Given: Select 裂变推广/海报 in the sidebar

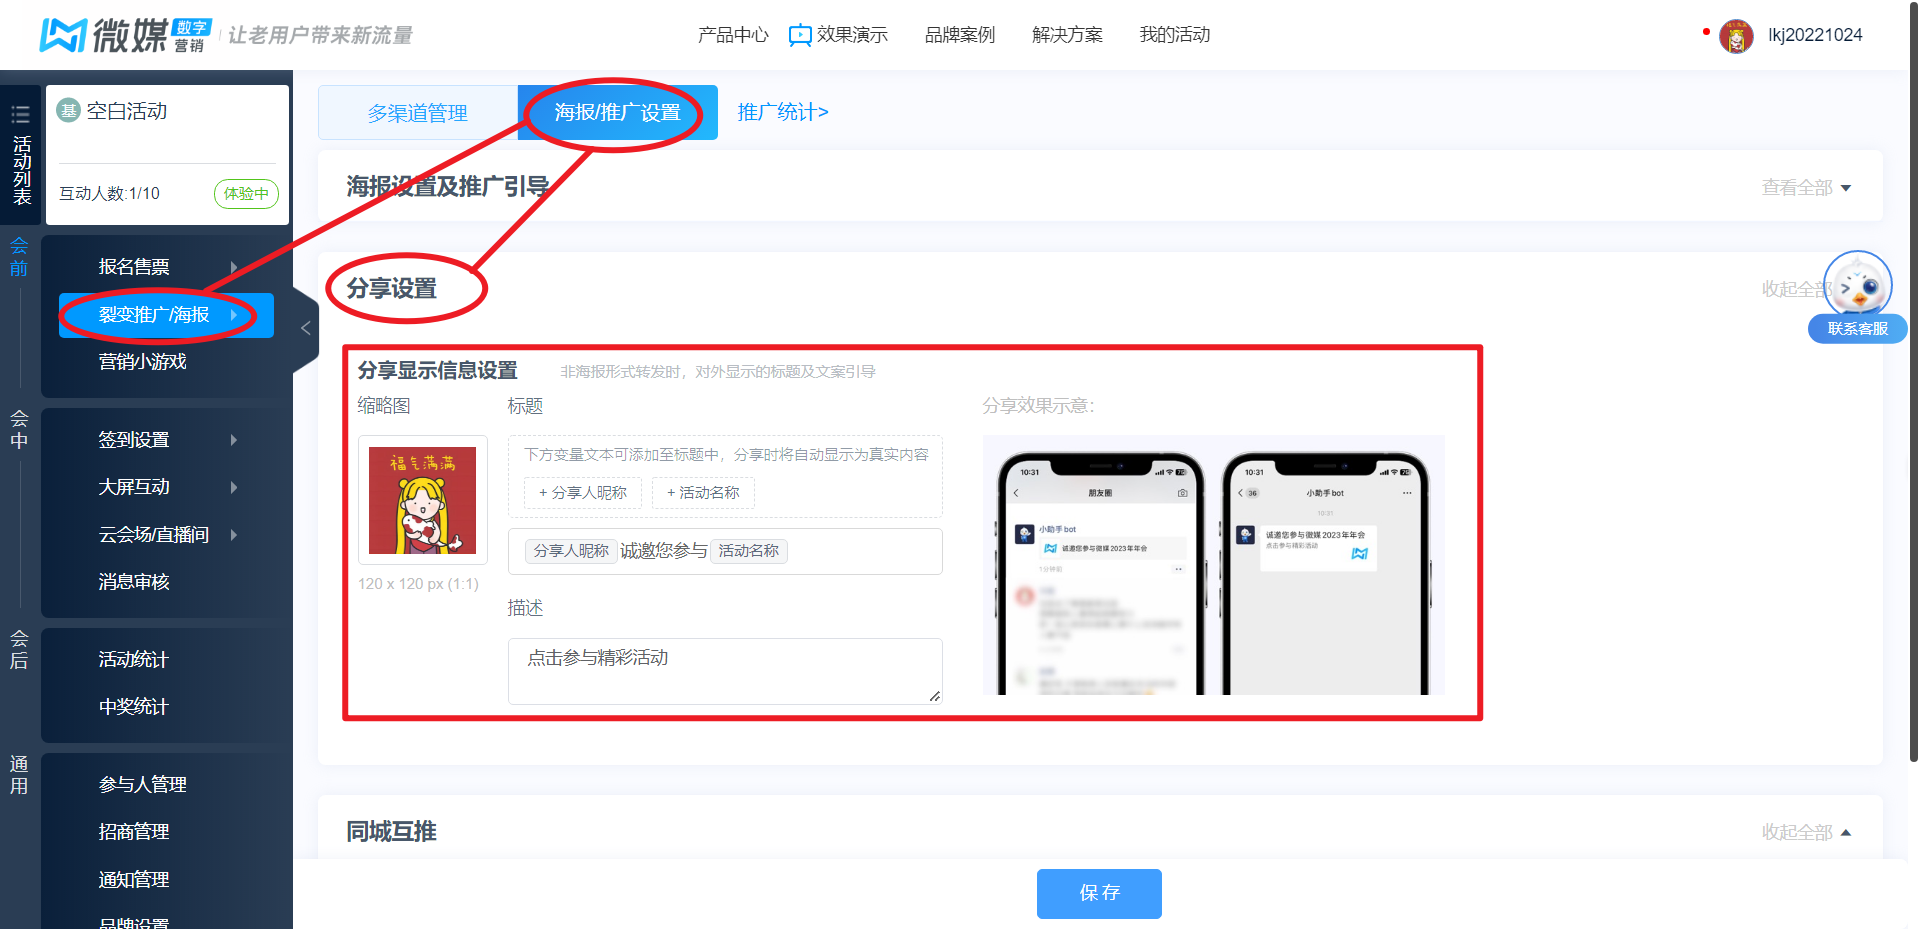Looking at the screenshot, I should pyautogui.click(x=166, y=315).
